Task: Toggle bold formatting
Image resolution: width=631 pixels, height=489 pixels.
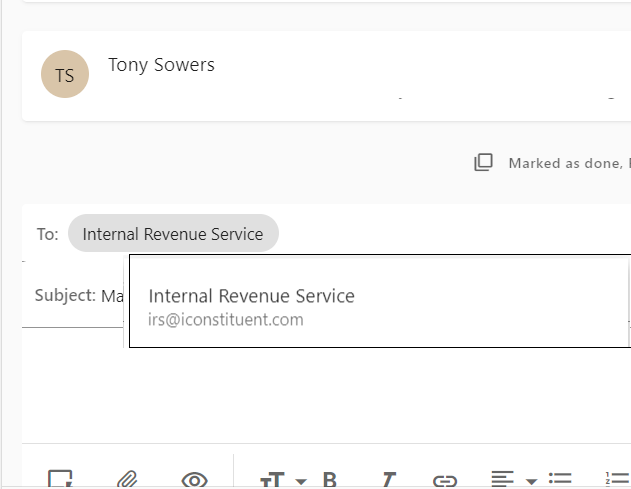Action: pos(330,480)
